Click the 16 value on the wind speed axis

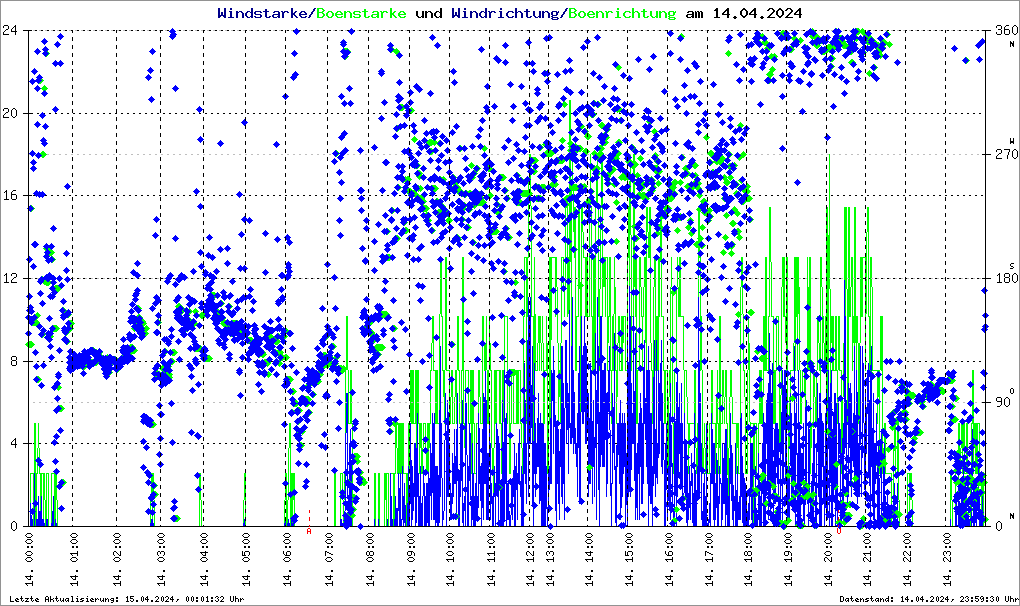click(x=10, y=196)
